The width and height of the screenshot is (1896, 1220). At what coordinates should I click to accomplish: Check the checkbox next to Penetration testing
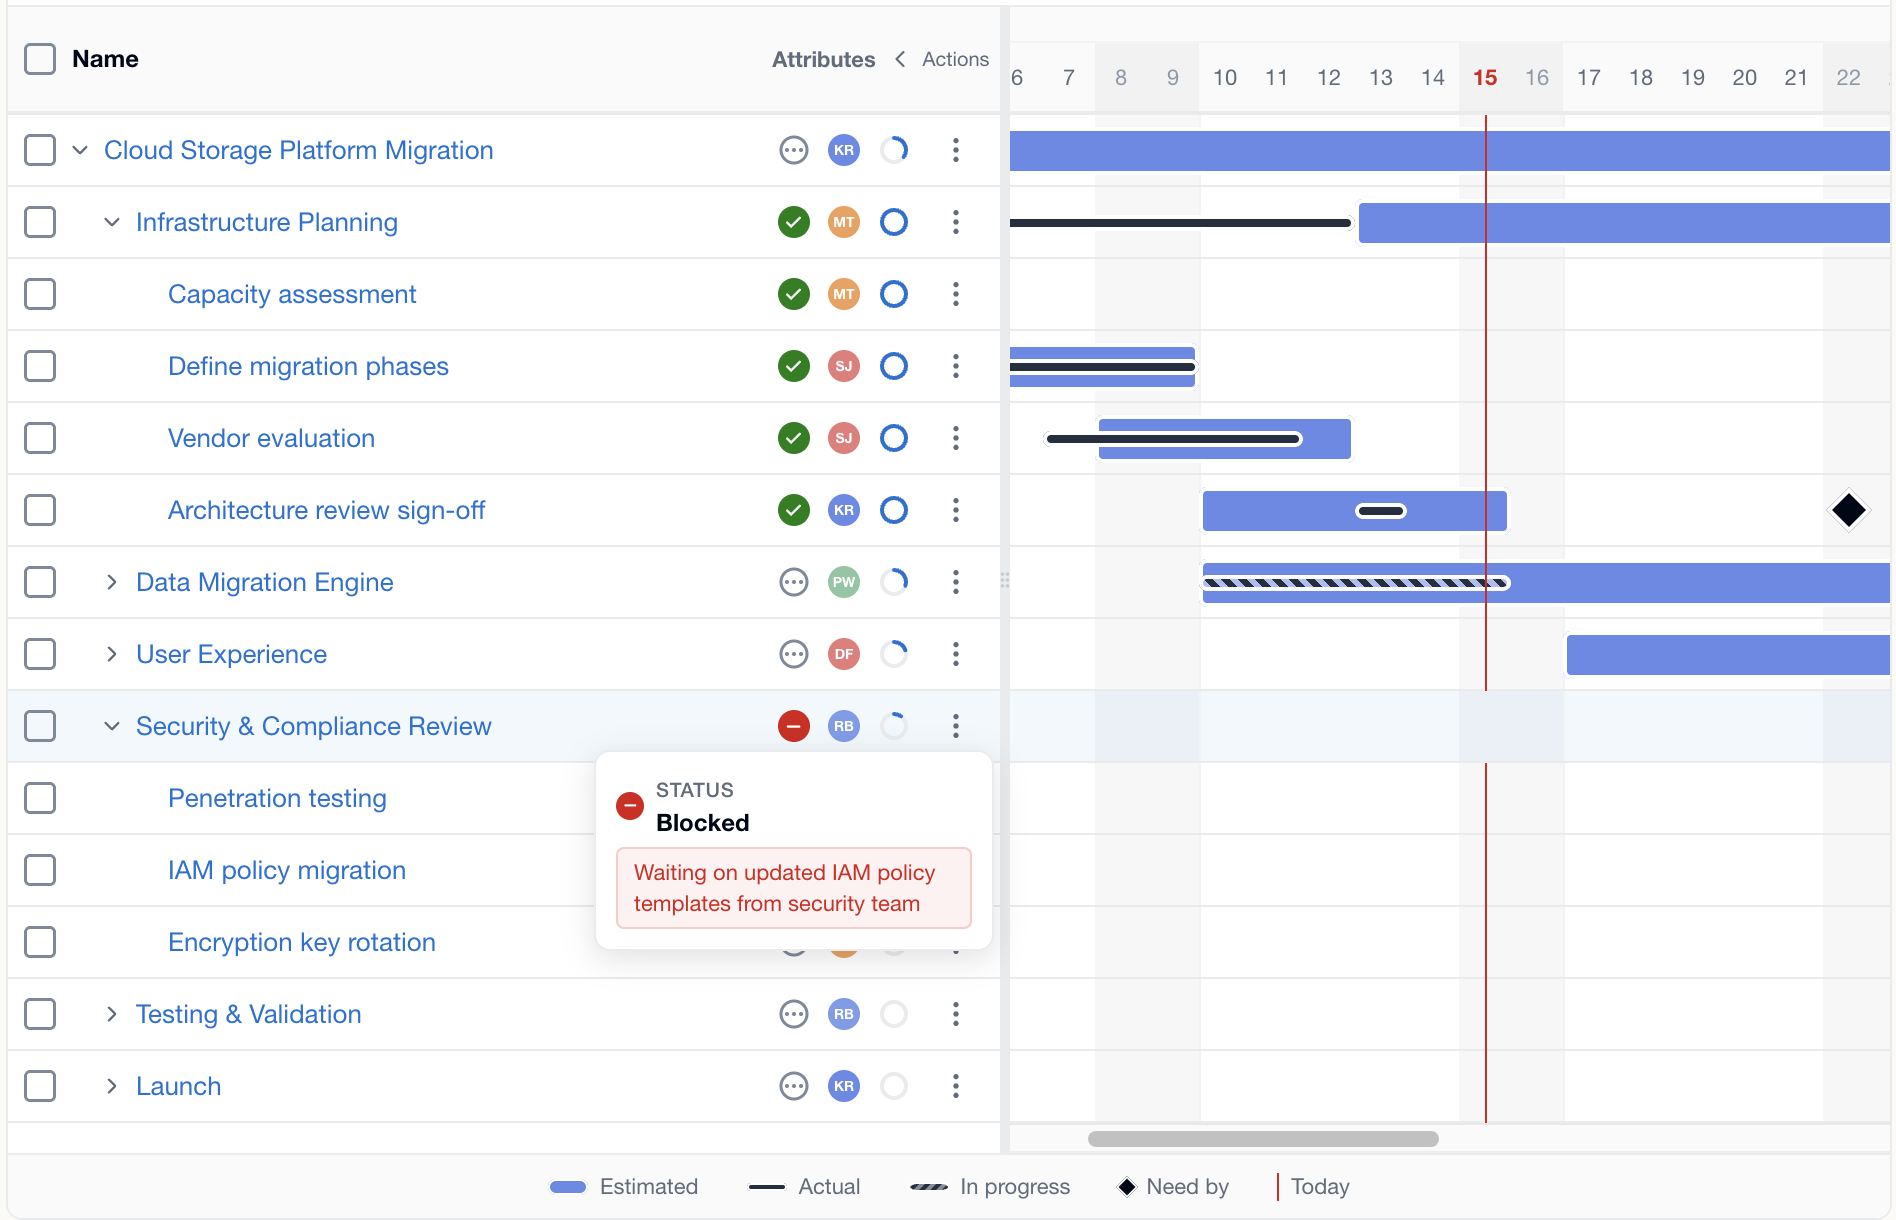click(x=40, y=798)
